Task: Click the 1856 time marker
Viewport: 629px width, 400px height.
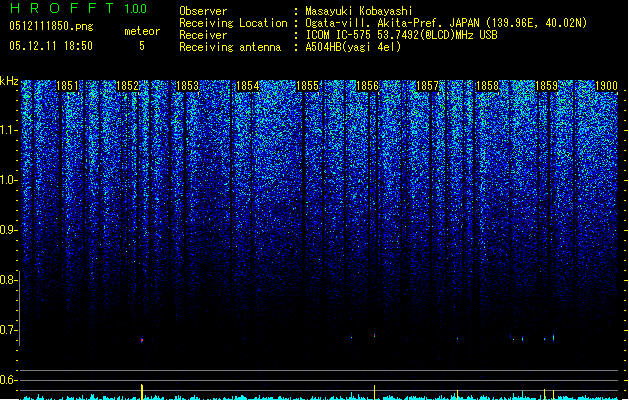Action: (x=367, y=86)
